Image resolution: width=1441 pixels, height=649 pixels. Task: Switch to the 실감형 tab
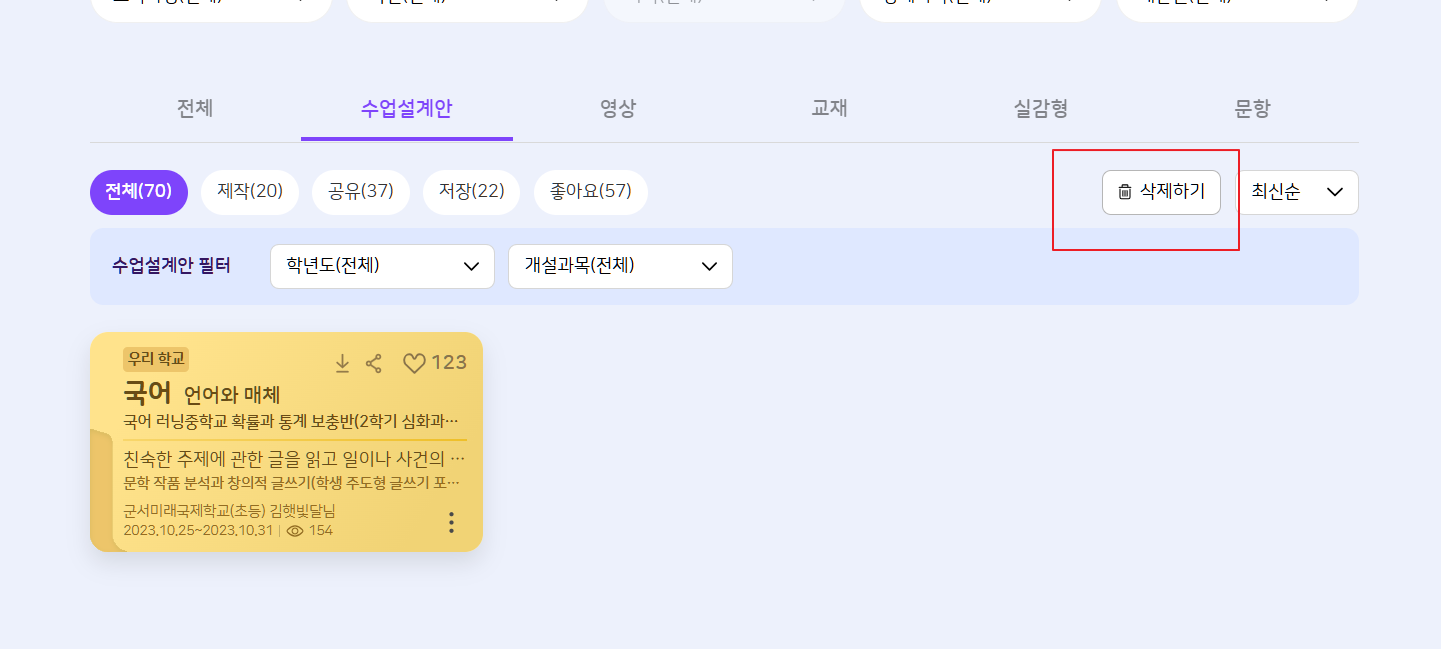(1040, 108)
